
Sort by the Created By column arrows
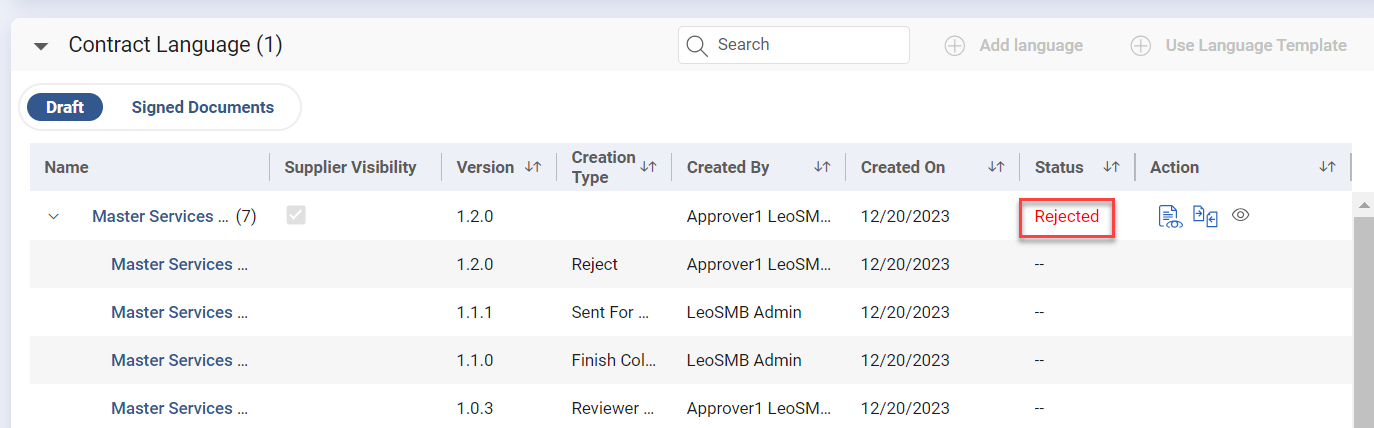pyautogui.click(x=822, y=167)
